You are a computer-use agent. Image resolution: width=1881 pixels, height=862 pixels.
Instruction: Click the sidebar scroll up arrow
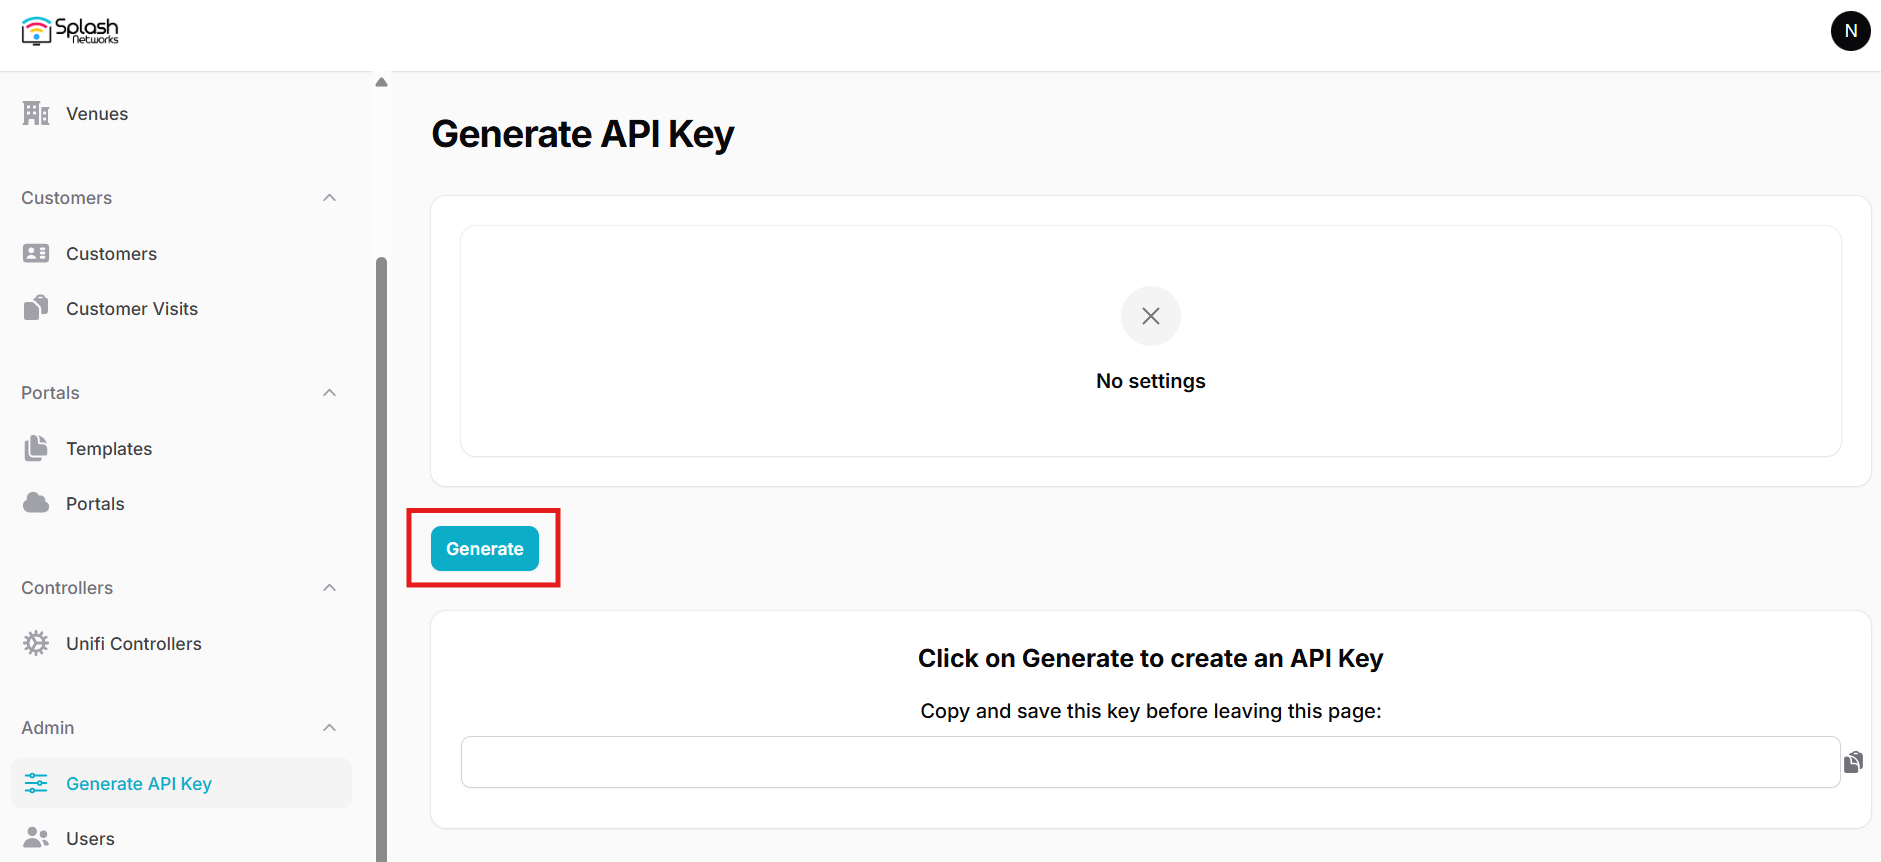(381, 82)
